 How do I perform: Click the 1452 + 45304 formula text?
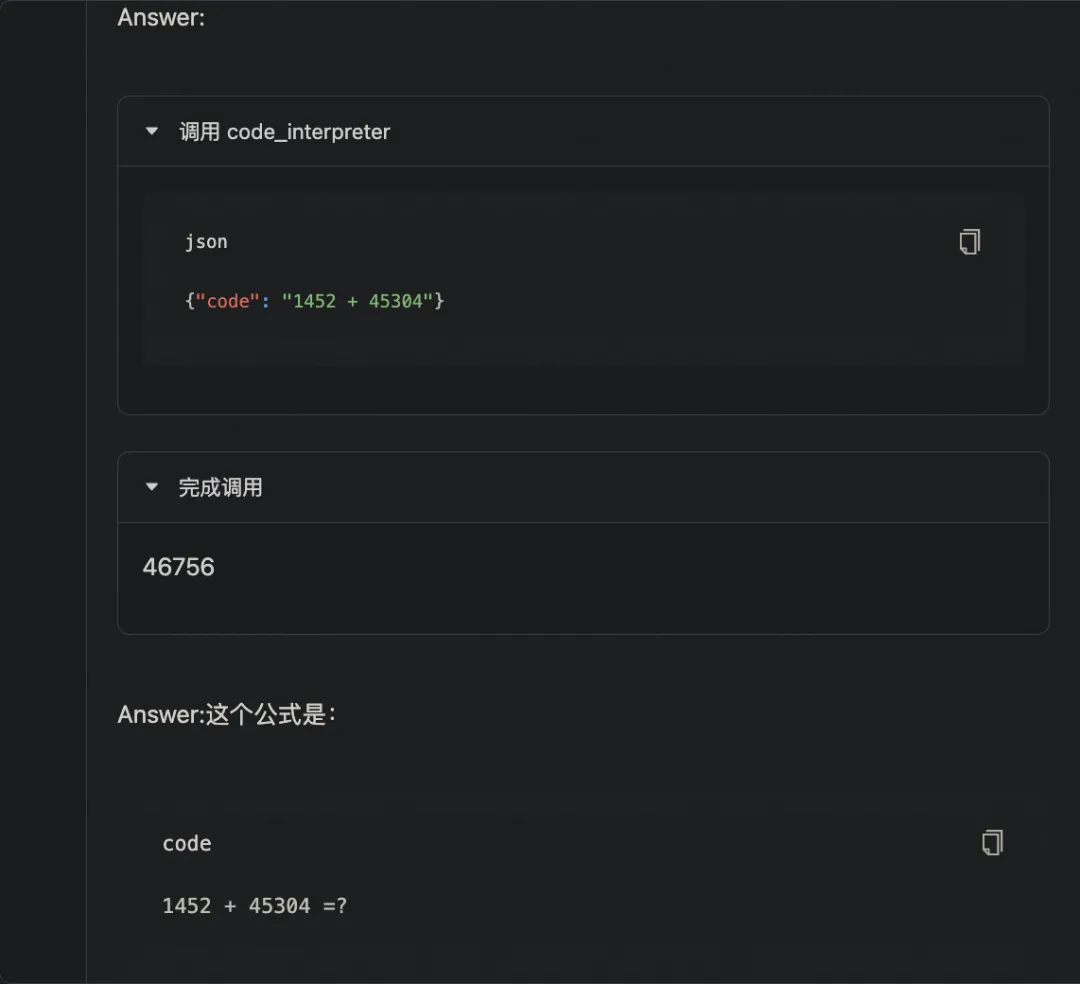[254, 905]
